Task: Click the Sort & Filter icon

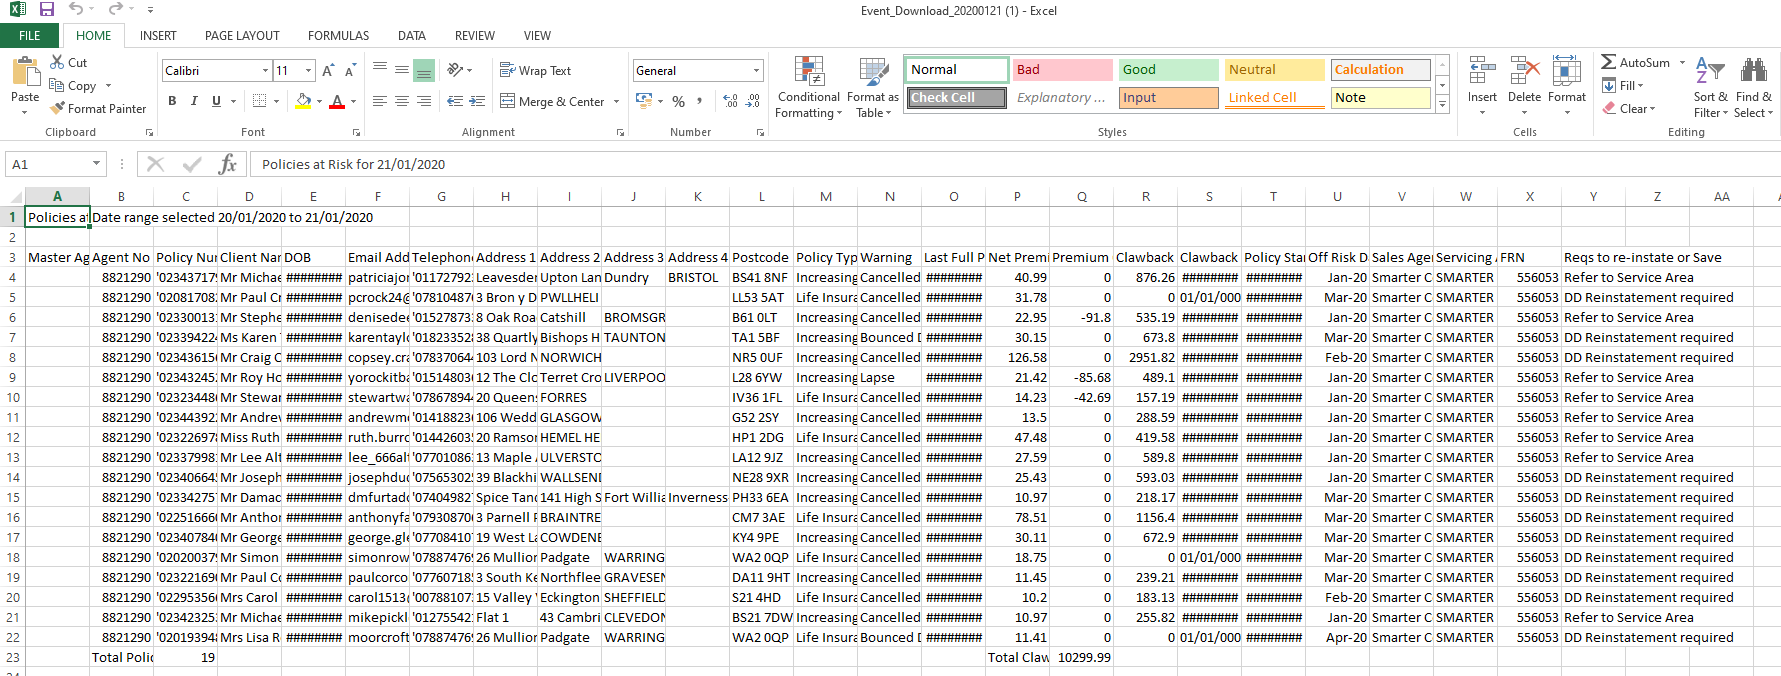Action: click(x=1710, y=72)
